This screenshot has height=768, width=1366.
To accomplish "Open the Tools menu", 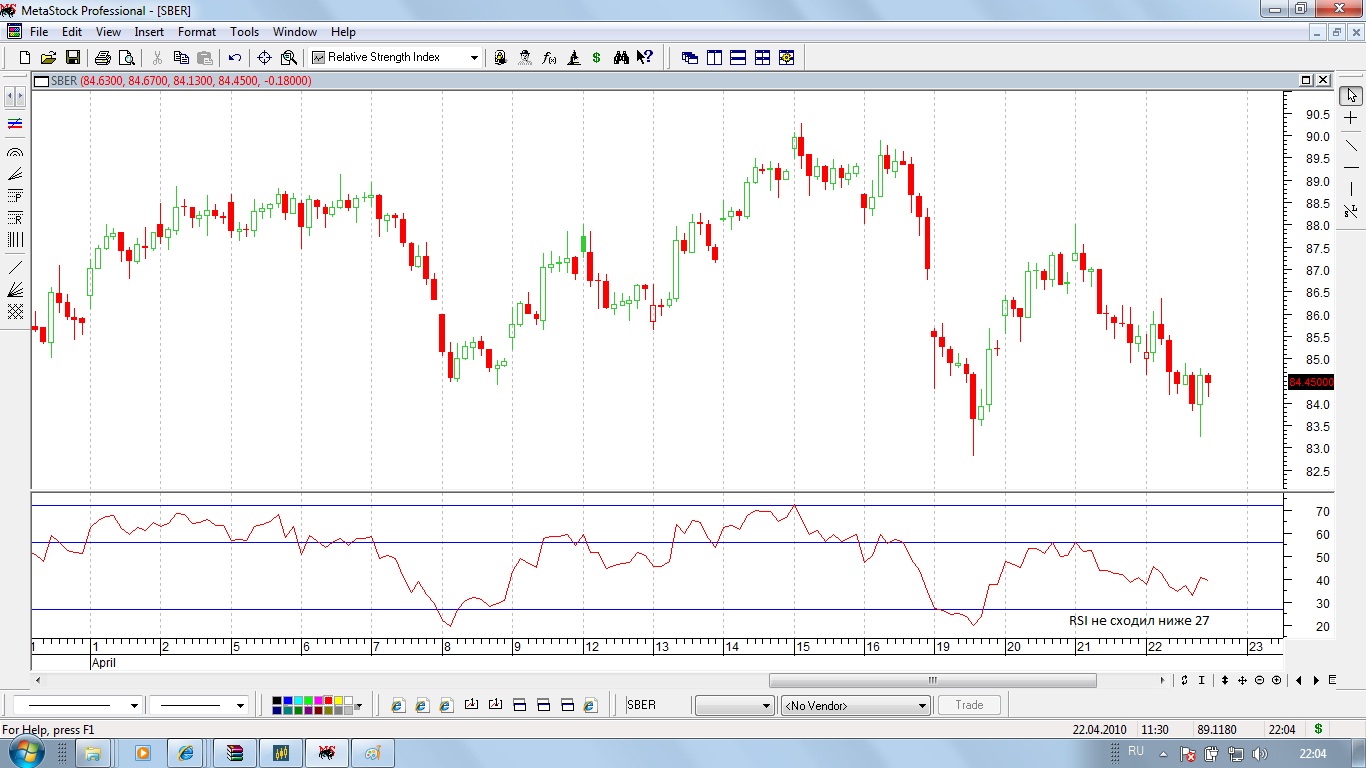I will (244, 32).
